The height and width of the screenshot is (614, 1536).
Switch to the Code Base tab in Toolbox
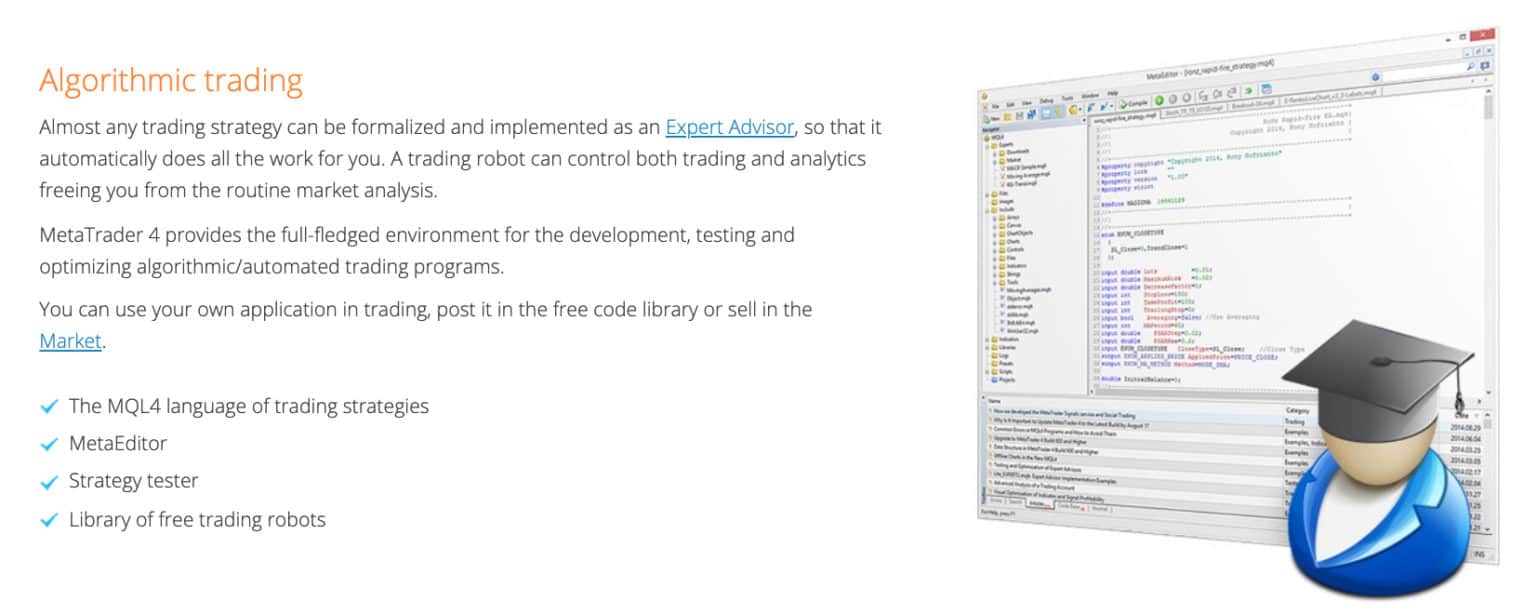click(x=1069, y=508)
